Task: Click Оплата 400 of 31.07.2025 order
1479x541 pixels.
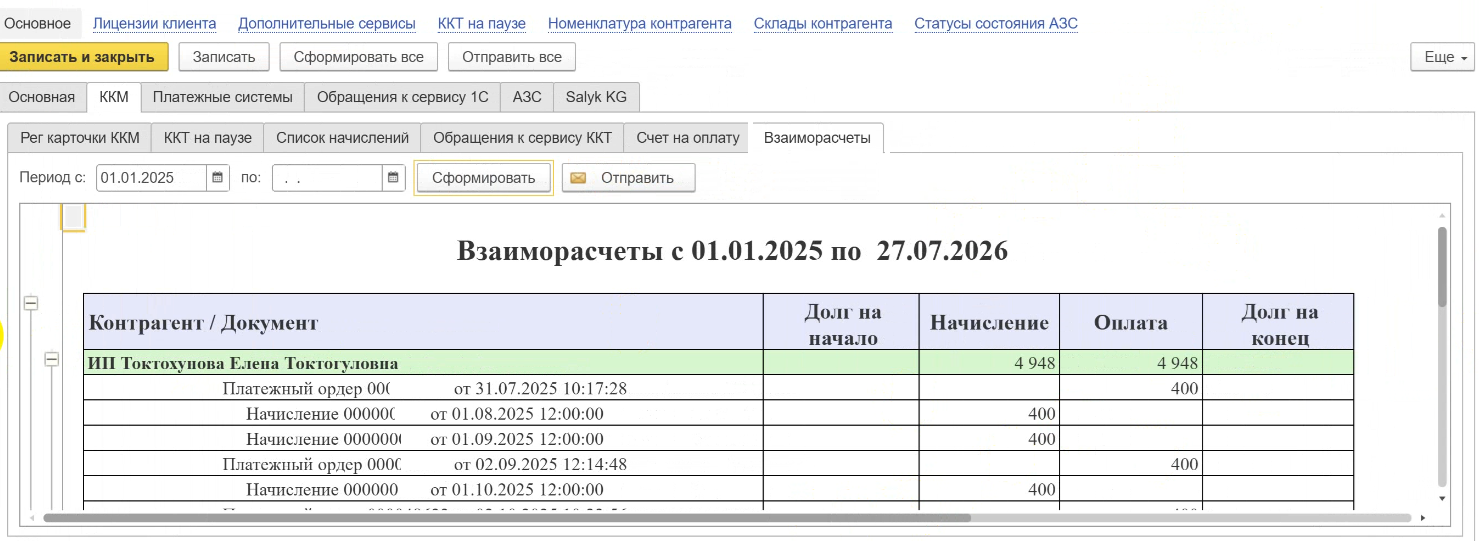Action: 1185,388
